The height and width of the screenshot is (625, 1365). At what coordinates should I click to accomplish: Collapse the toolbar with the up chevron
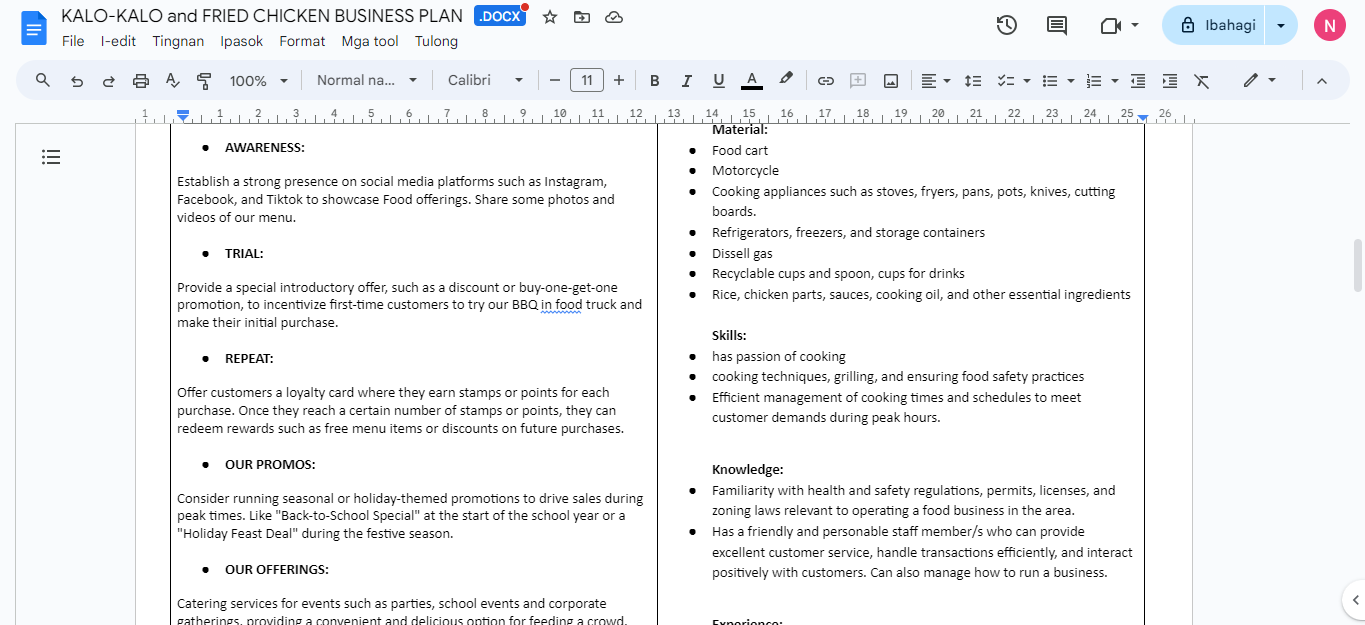(1321, 80)
